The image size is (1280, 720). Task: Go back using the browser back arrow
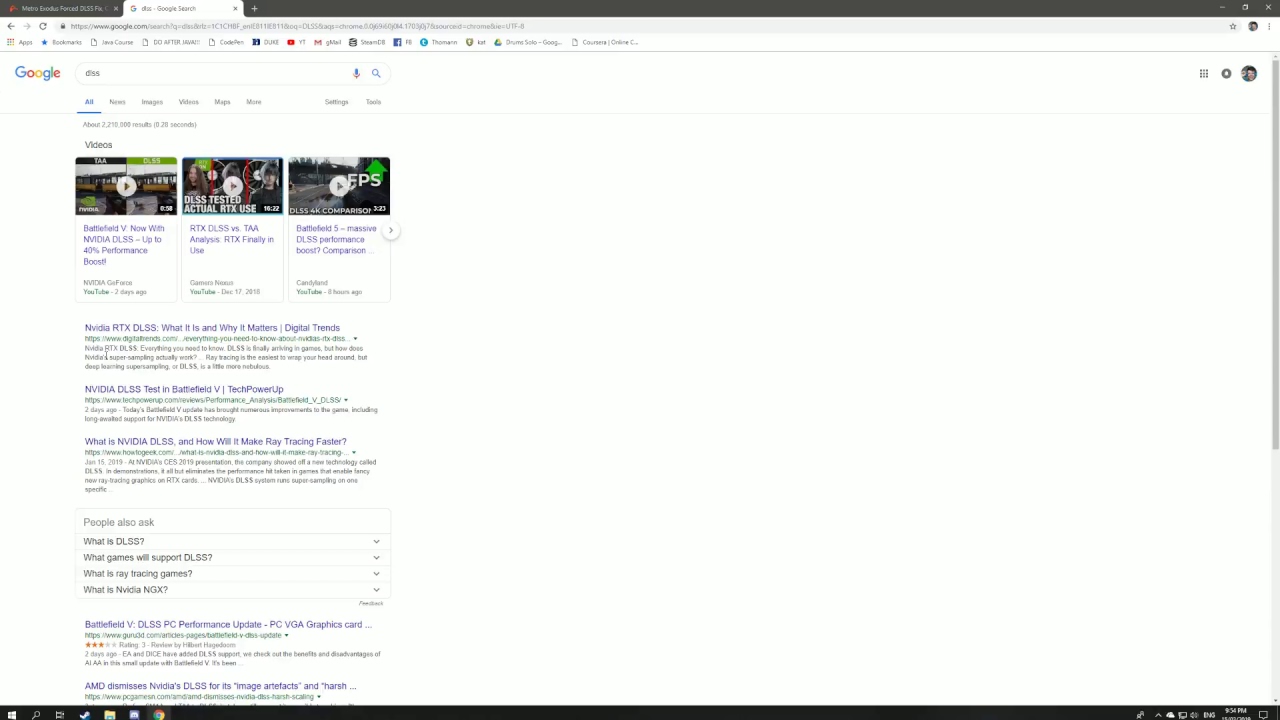(10, 26)
